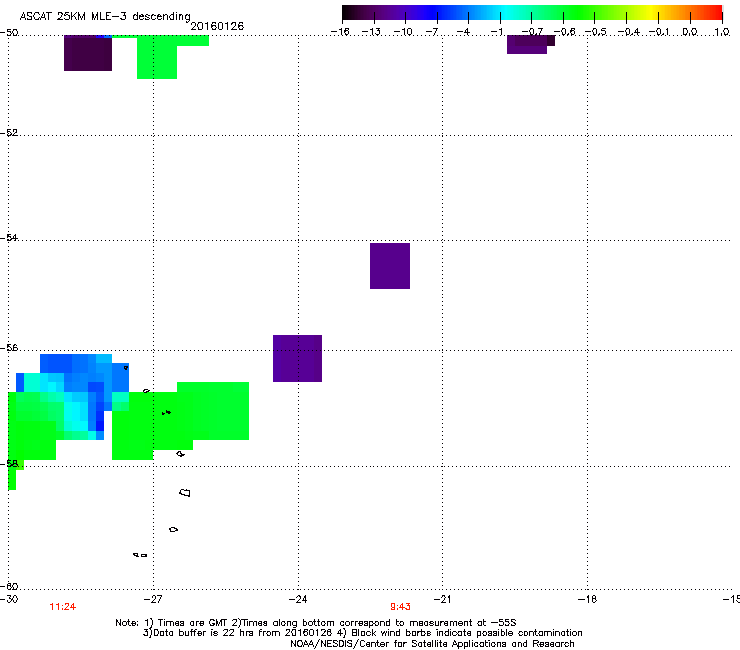Click the note line about data buffer 22 hrs
This screenshot has width=740, height=650.
pos(362,633)
